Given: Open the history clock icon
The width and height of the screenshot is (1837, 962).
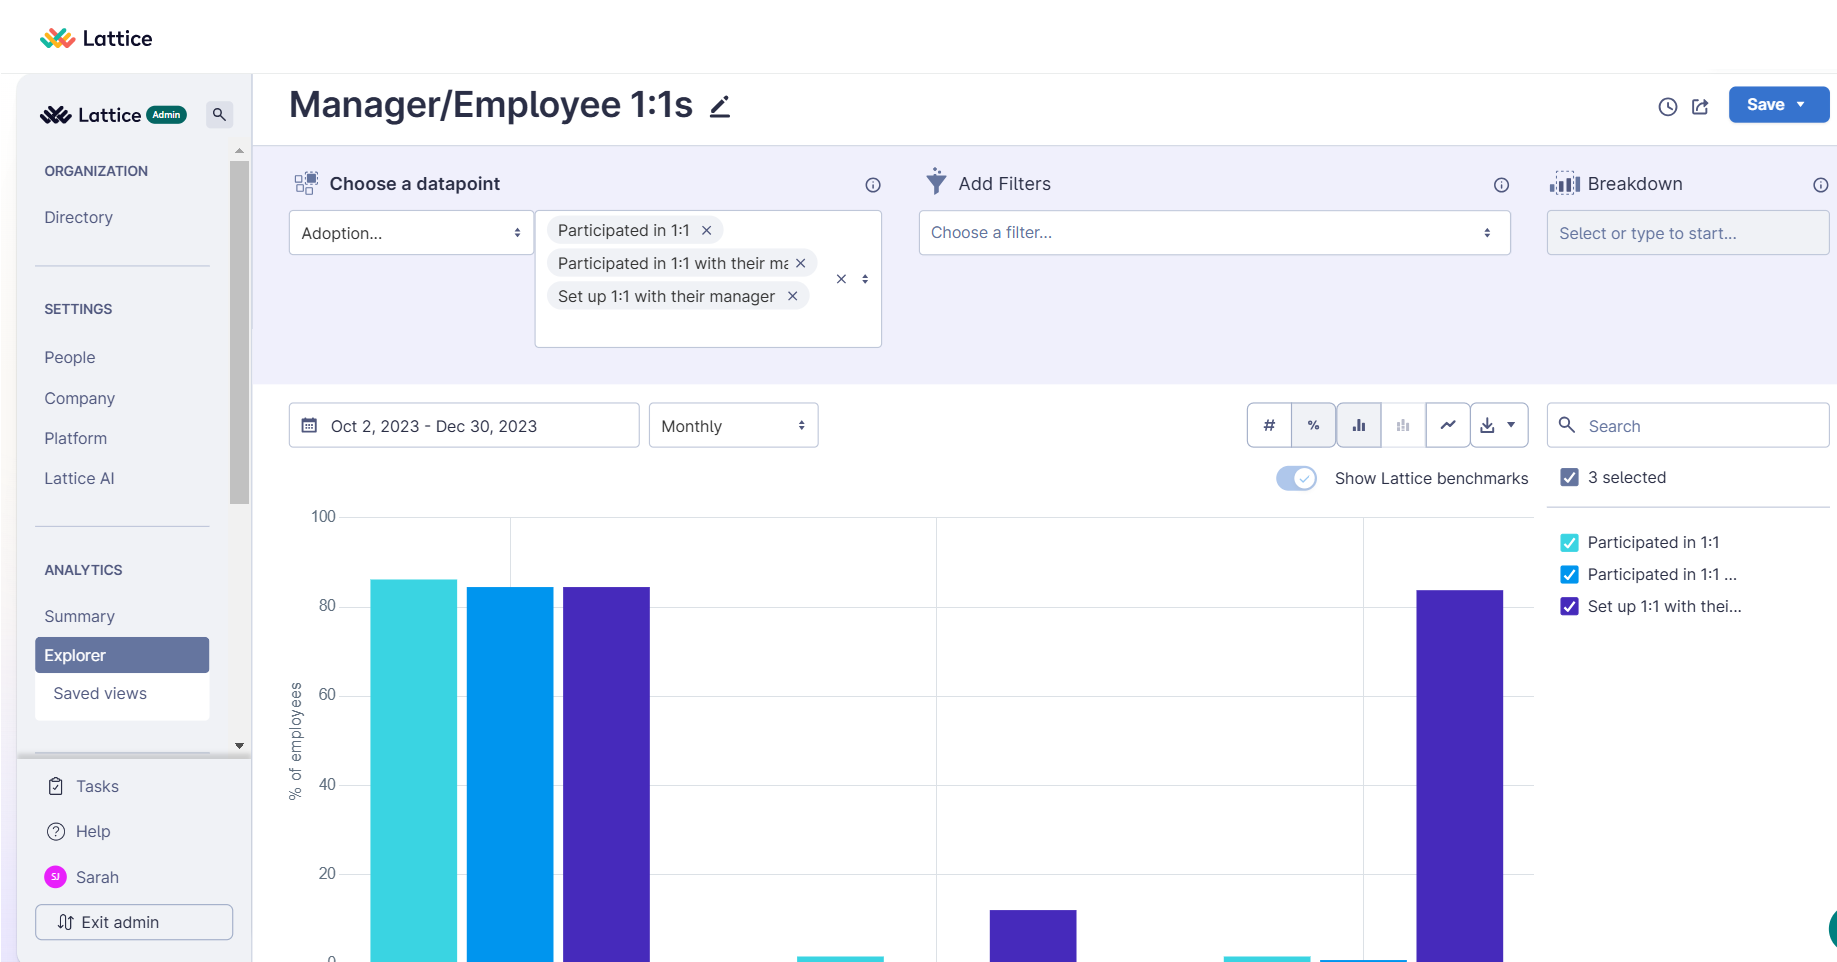Looking at the screenshot, I should tap(1667, 106).
